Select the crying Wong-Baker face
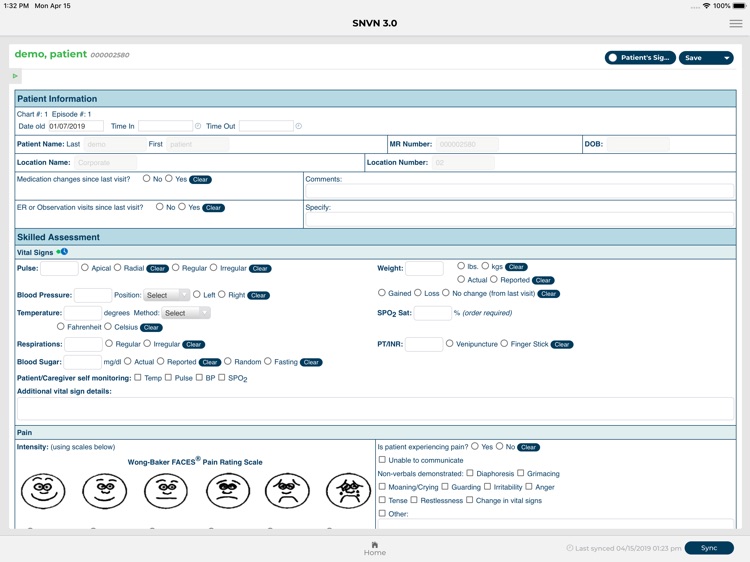Screen dimensions: 750x562 click(348, 491)
